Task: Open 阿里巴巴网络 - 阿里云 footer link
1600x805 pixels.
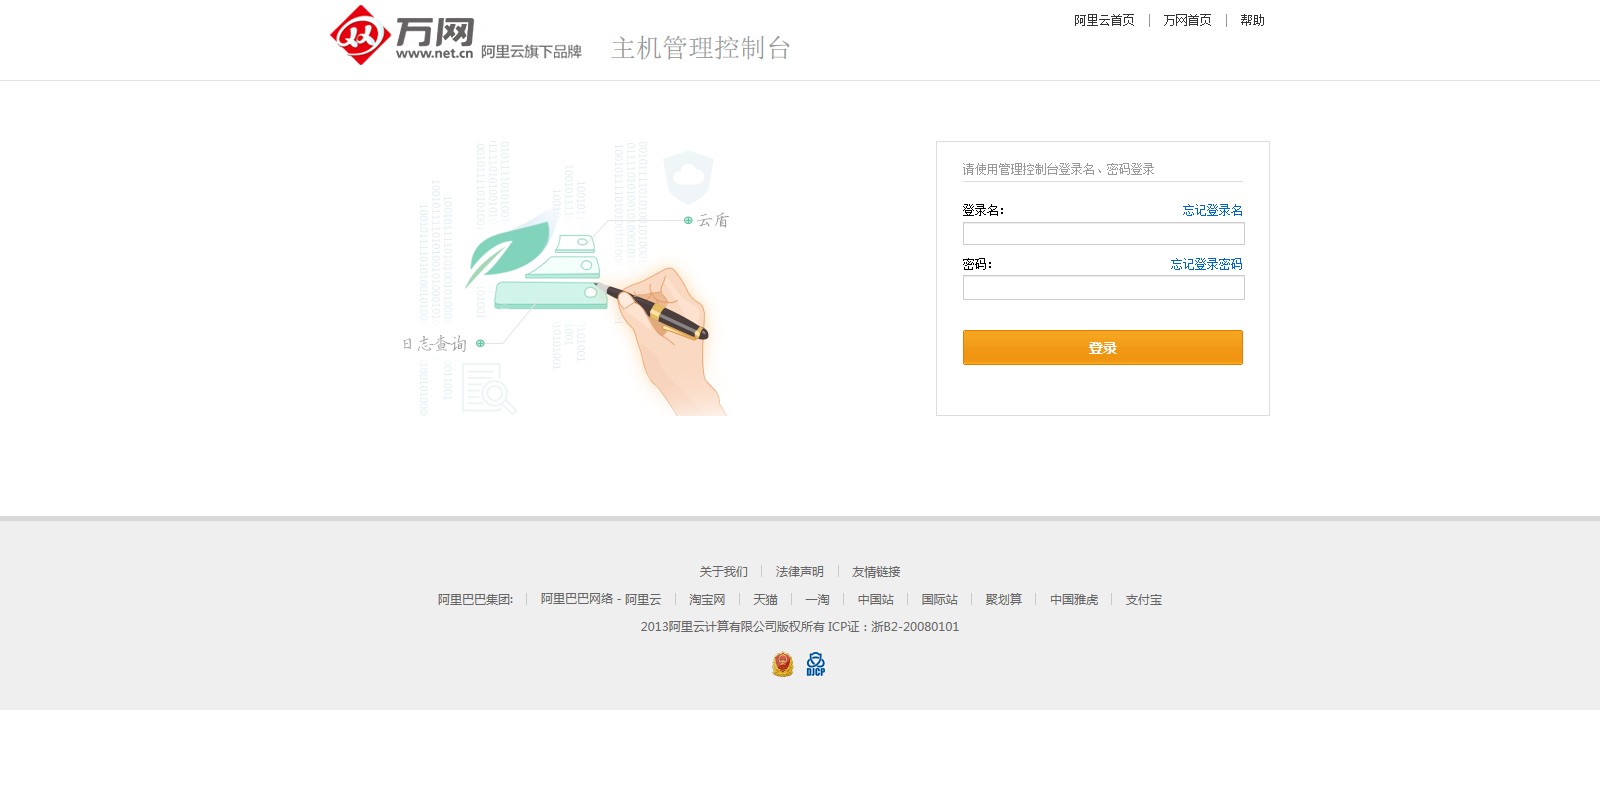Action: click(x=601, y=600)
